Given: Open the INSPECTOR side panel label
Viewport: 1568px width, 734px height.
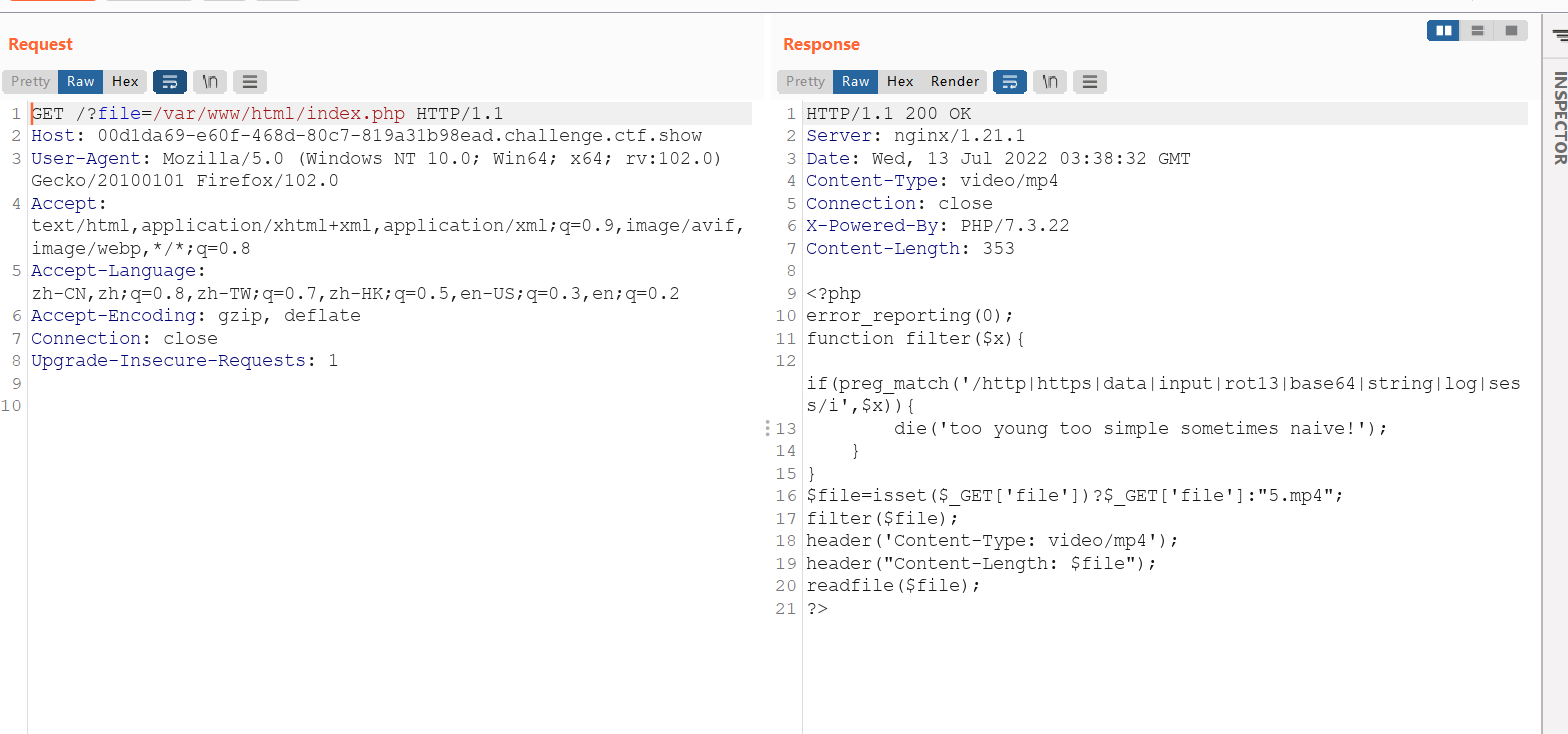Looking at the screenshot, I should pos(1559,117).
